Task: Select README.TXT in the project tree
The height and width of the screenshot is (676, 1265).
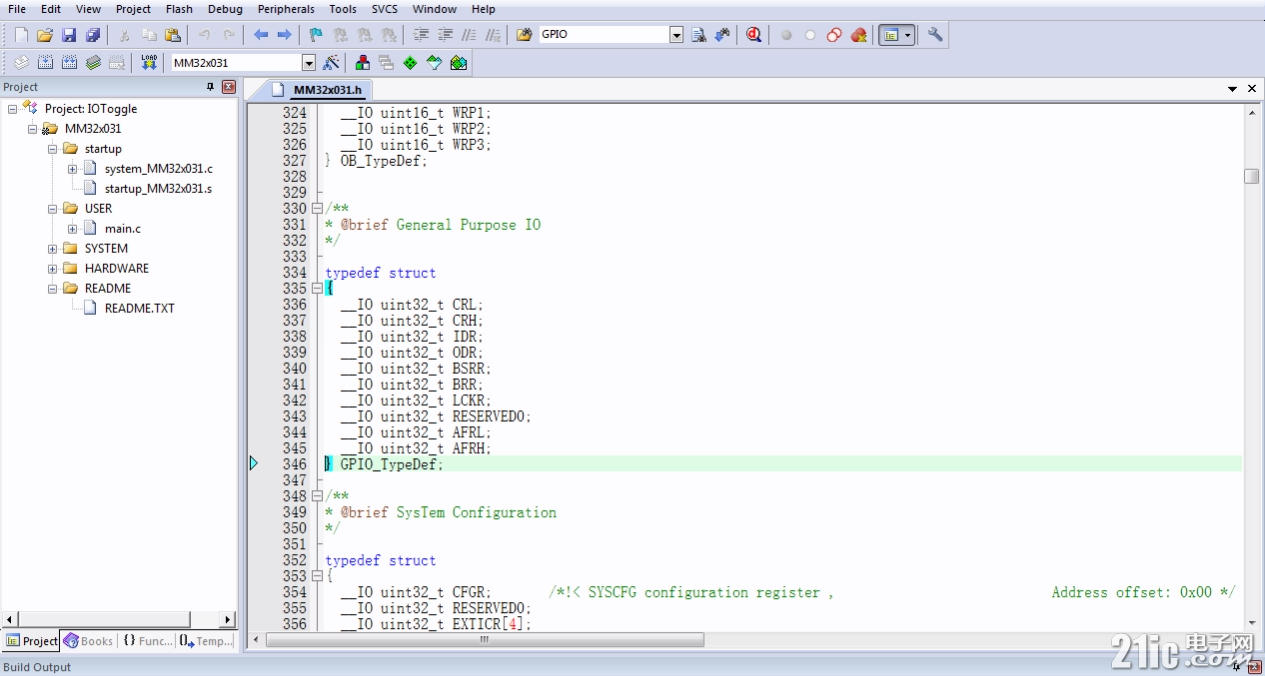Action: tap(140, 308)
